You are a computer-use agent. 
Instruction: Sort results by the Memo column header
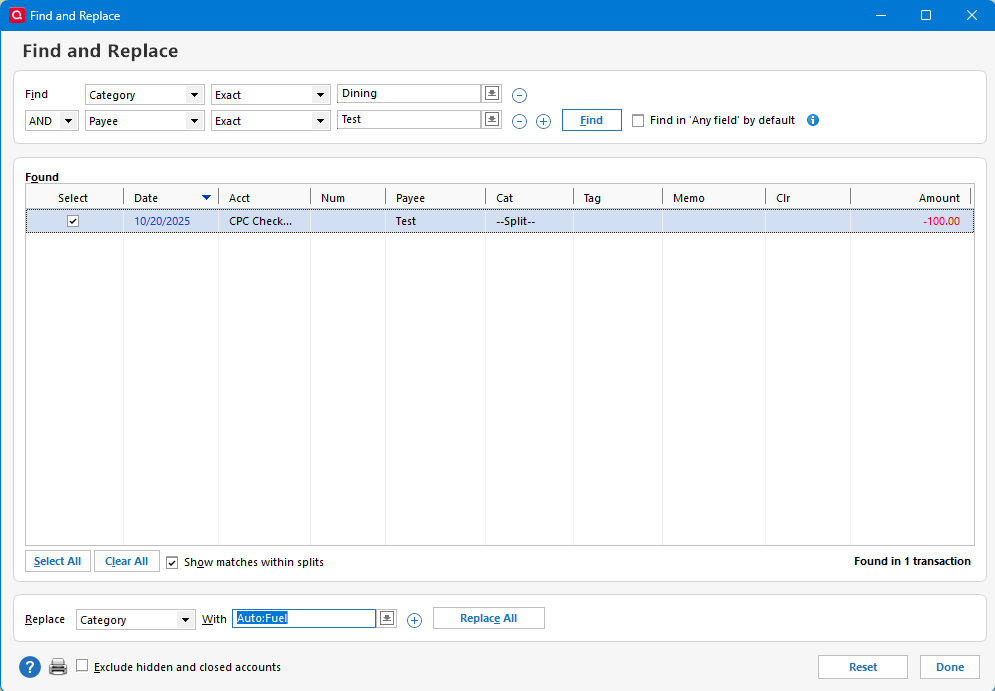(714, 198)
